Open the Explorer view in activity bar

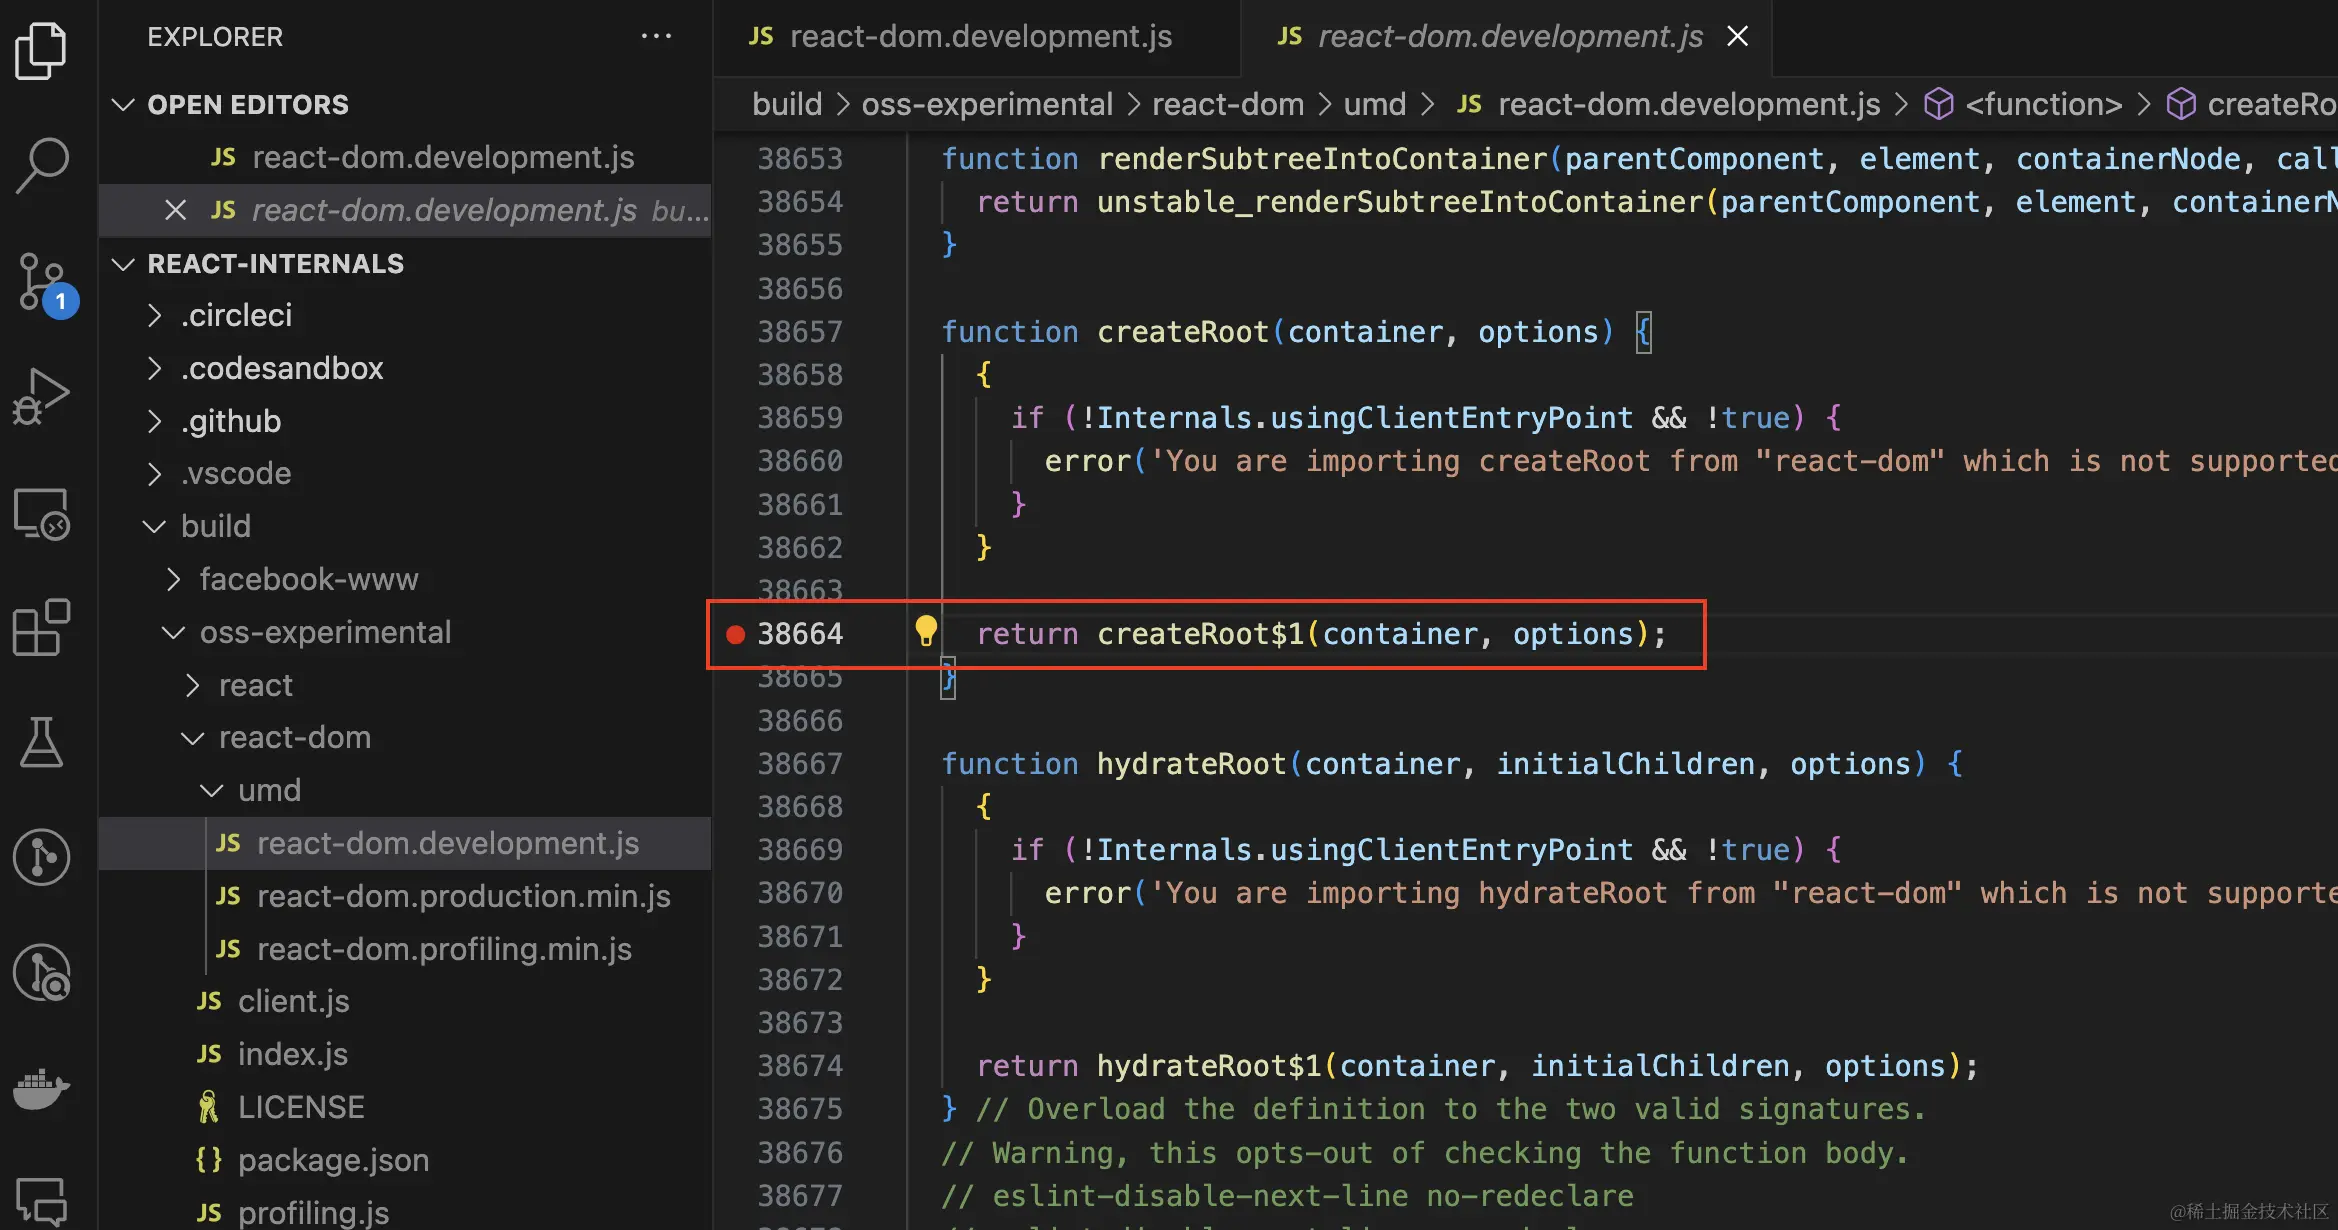tap(41, 50)
